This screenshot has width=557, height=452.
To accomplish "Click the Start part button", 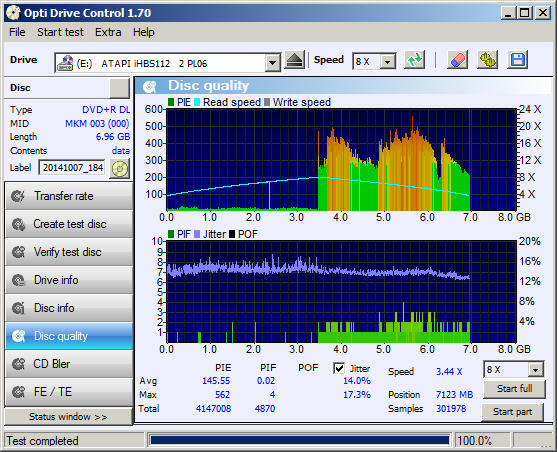I will click(x=512, y=412).
